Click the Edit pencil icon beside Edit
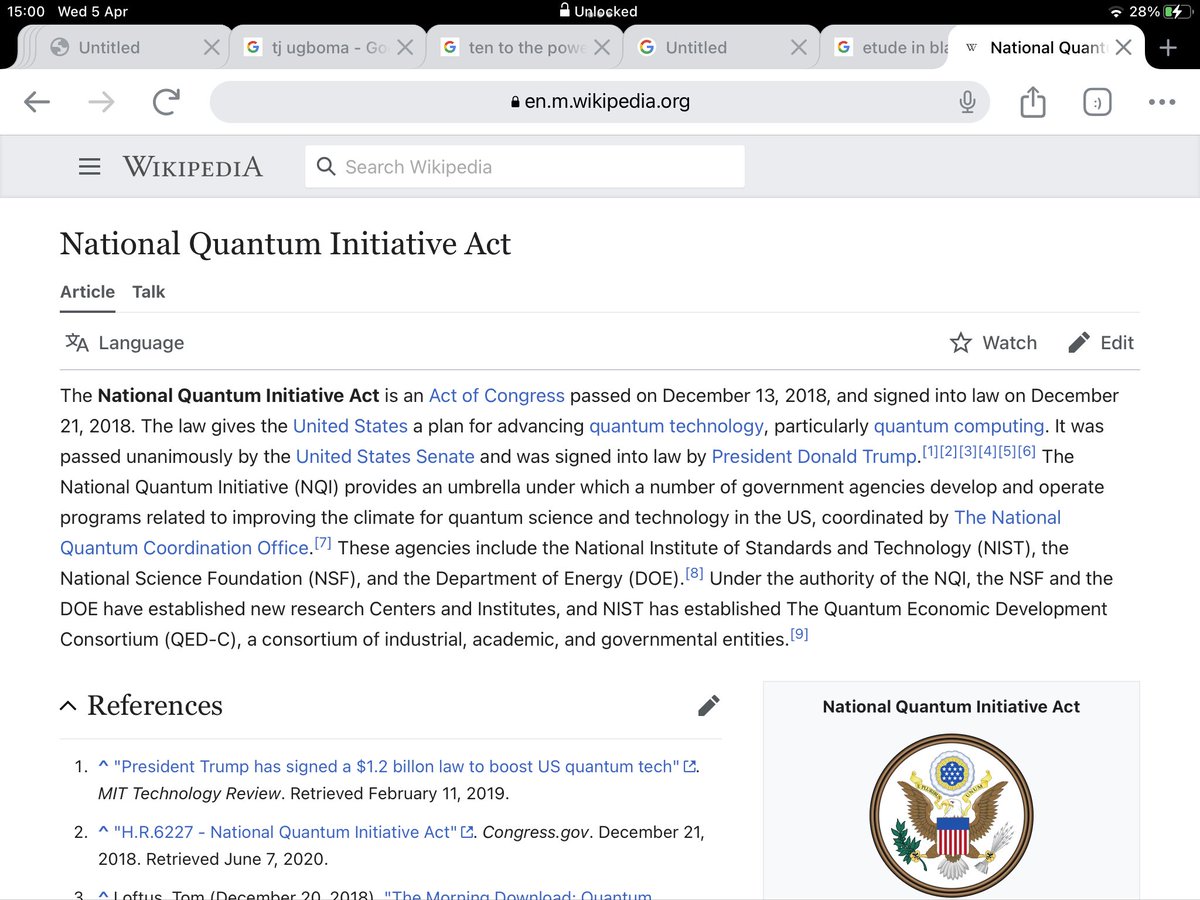The image size is (1200, 900). point(1079,343)
